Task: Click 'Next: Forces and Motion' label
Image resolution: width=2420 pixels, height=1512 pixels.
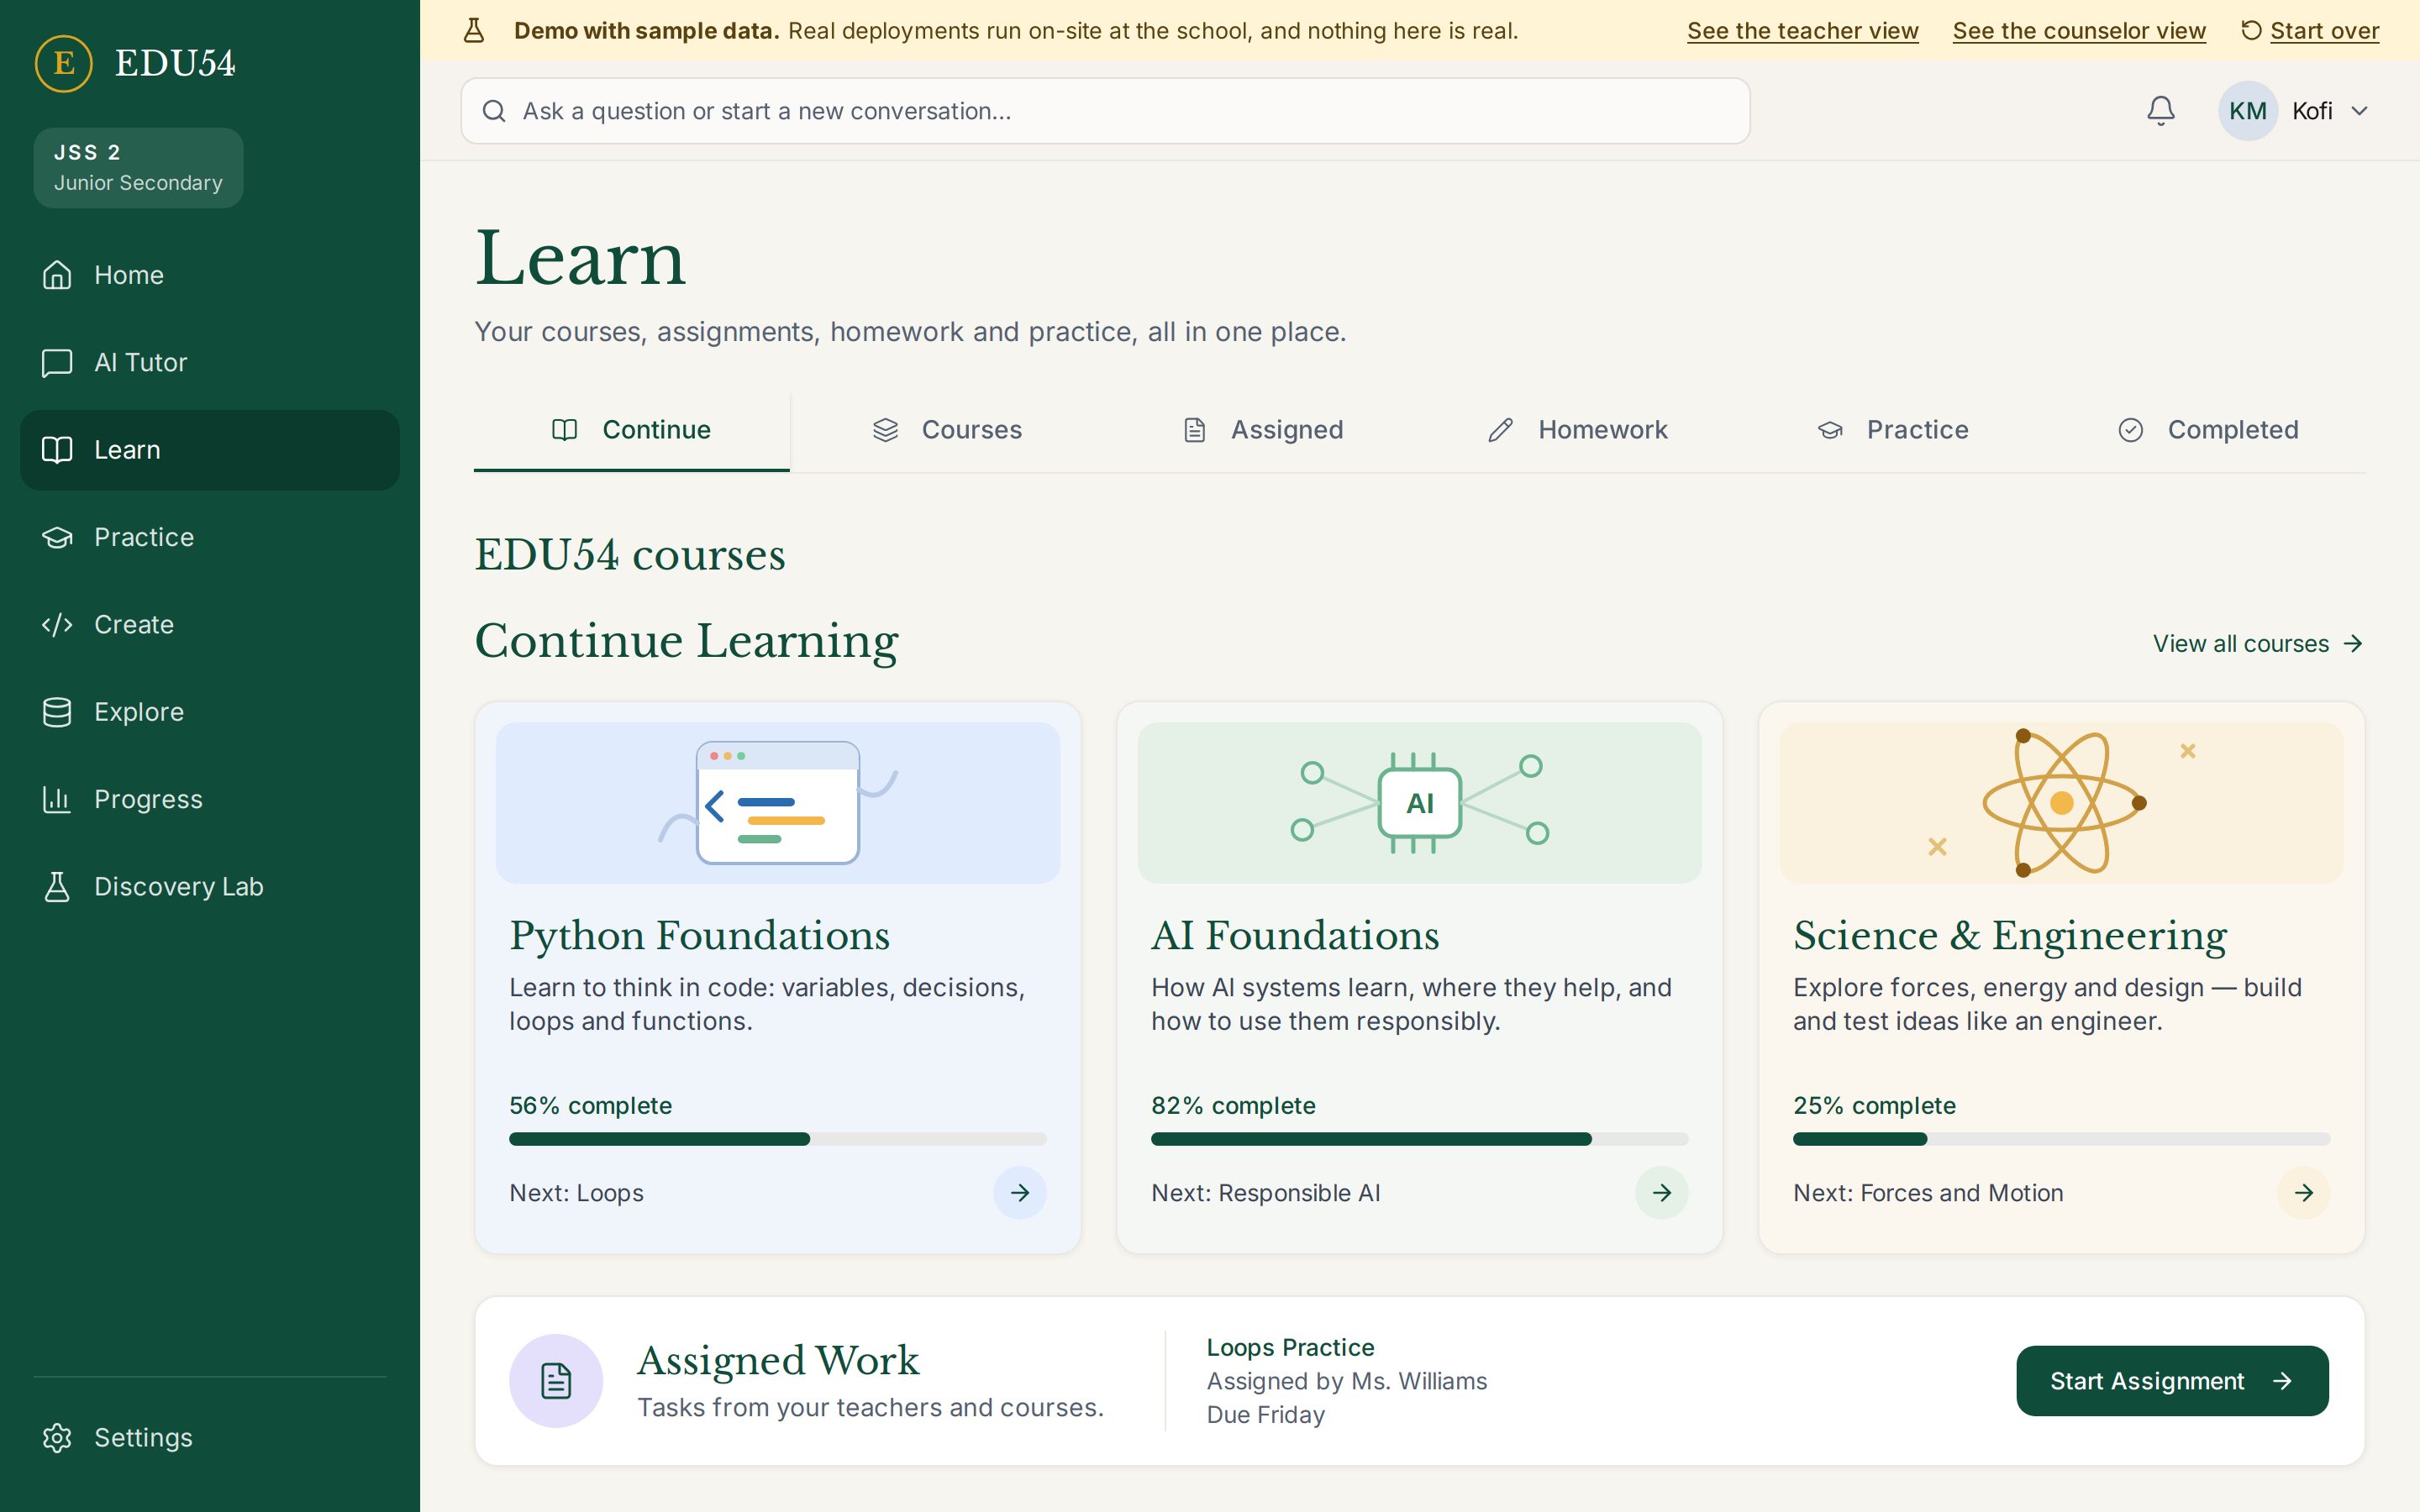Action: click(1928, 1193)
